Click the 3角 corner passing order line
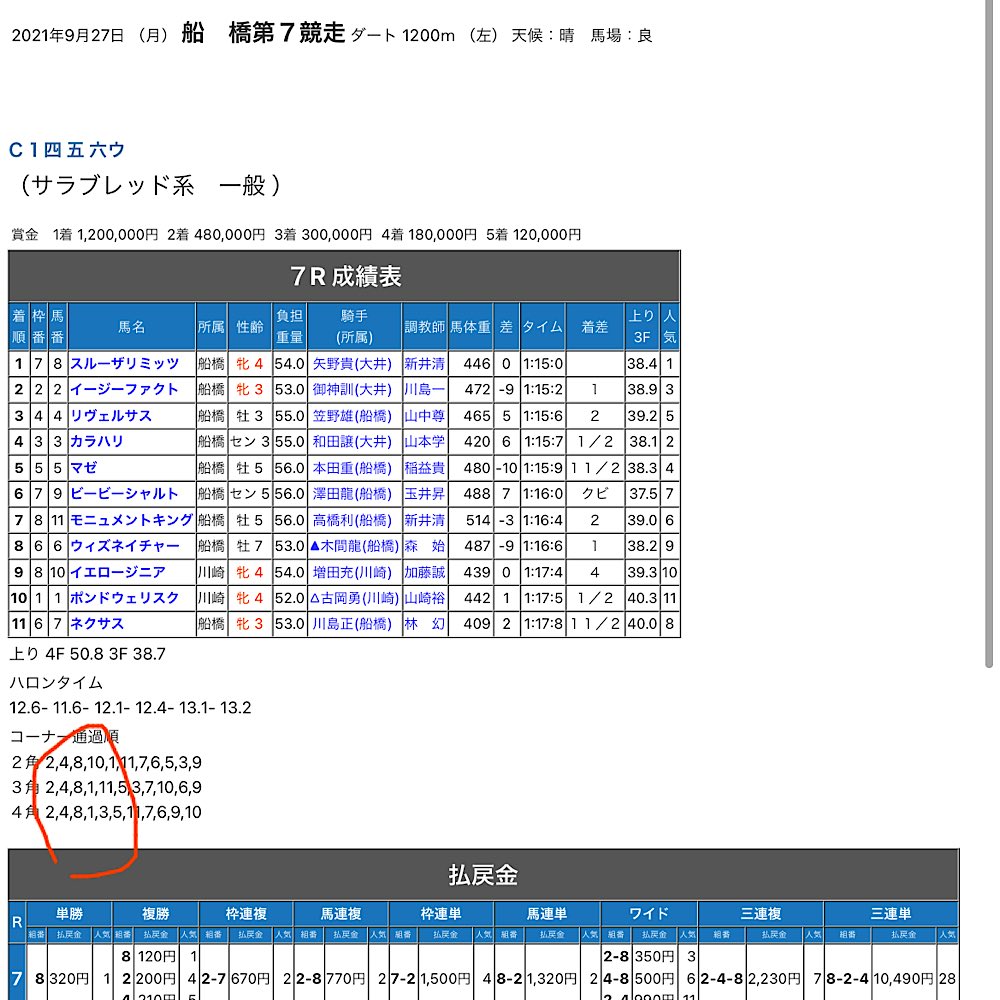1000x1000 pixels. pyautogui.click(x=107, y=788)
